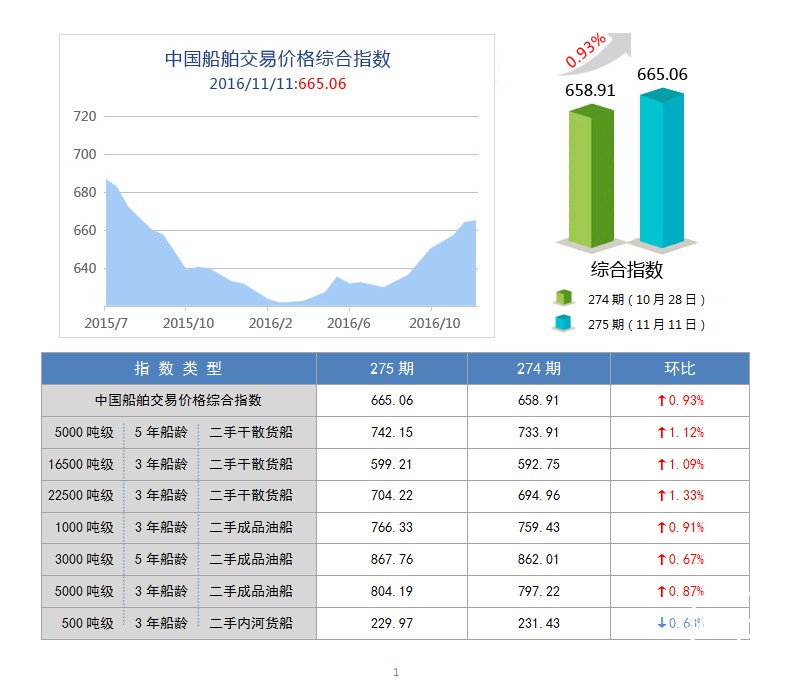Click the 640 y-axis label
Image resolution: width=793 pixels, height=690 pixels.
click(x=84, y=268)
